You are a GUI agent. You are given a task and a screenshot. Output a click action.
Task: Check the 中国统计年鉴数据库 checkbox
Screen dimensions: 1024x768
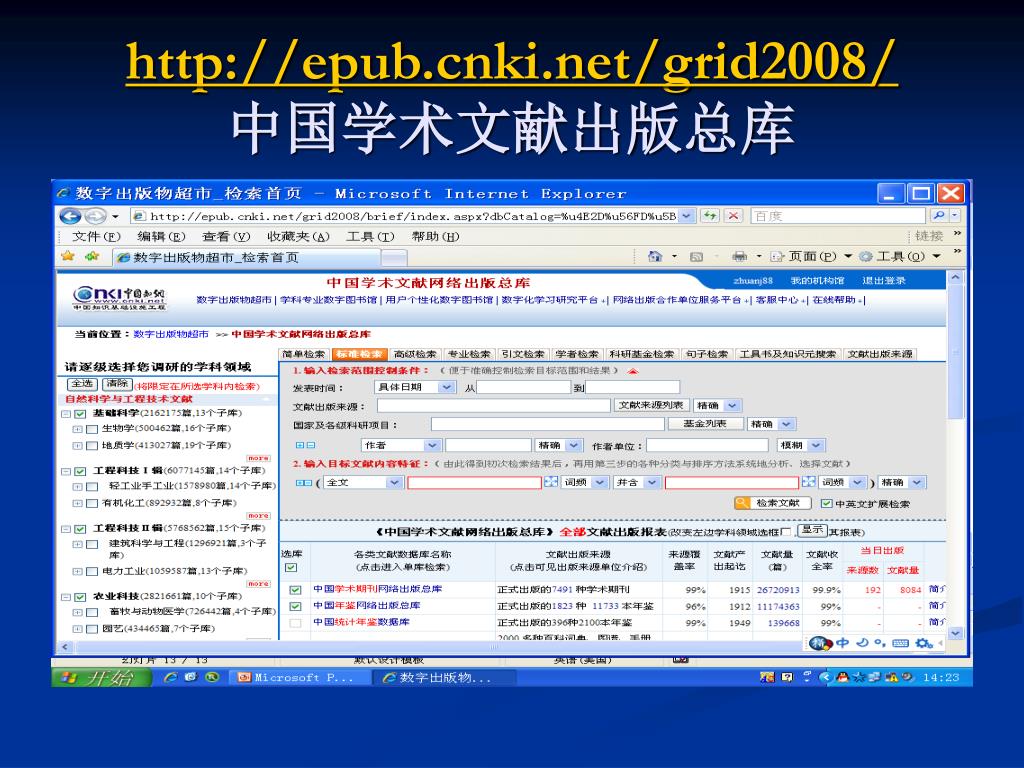point(295,622)
